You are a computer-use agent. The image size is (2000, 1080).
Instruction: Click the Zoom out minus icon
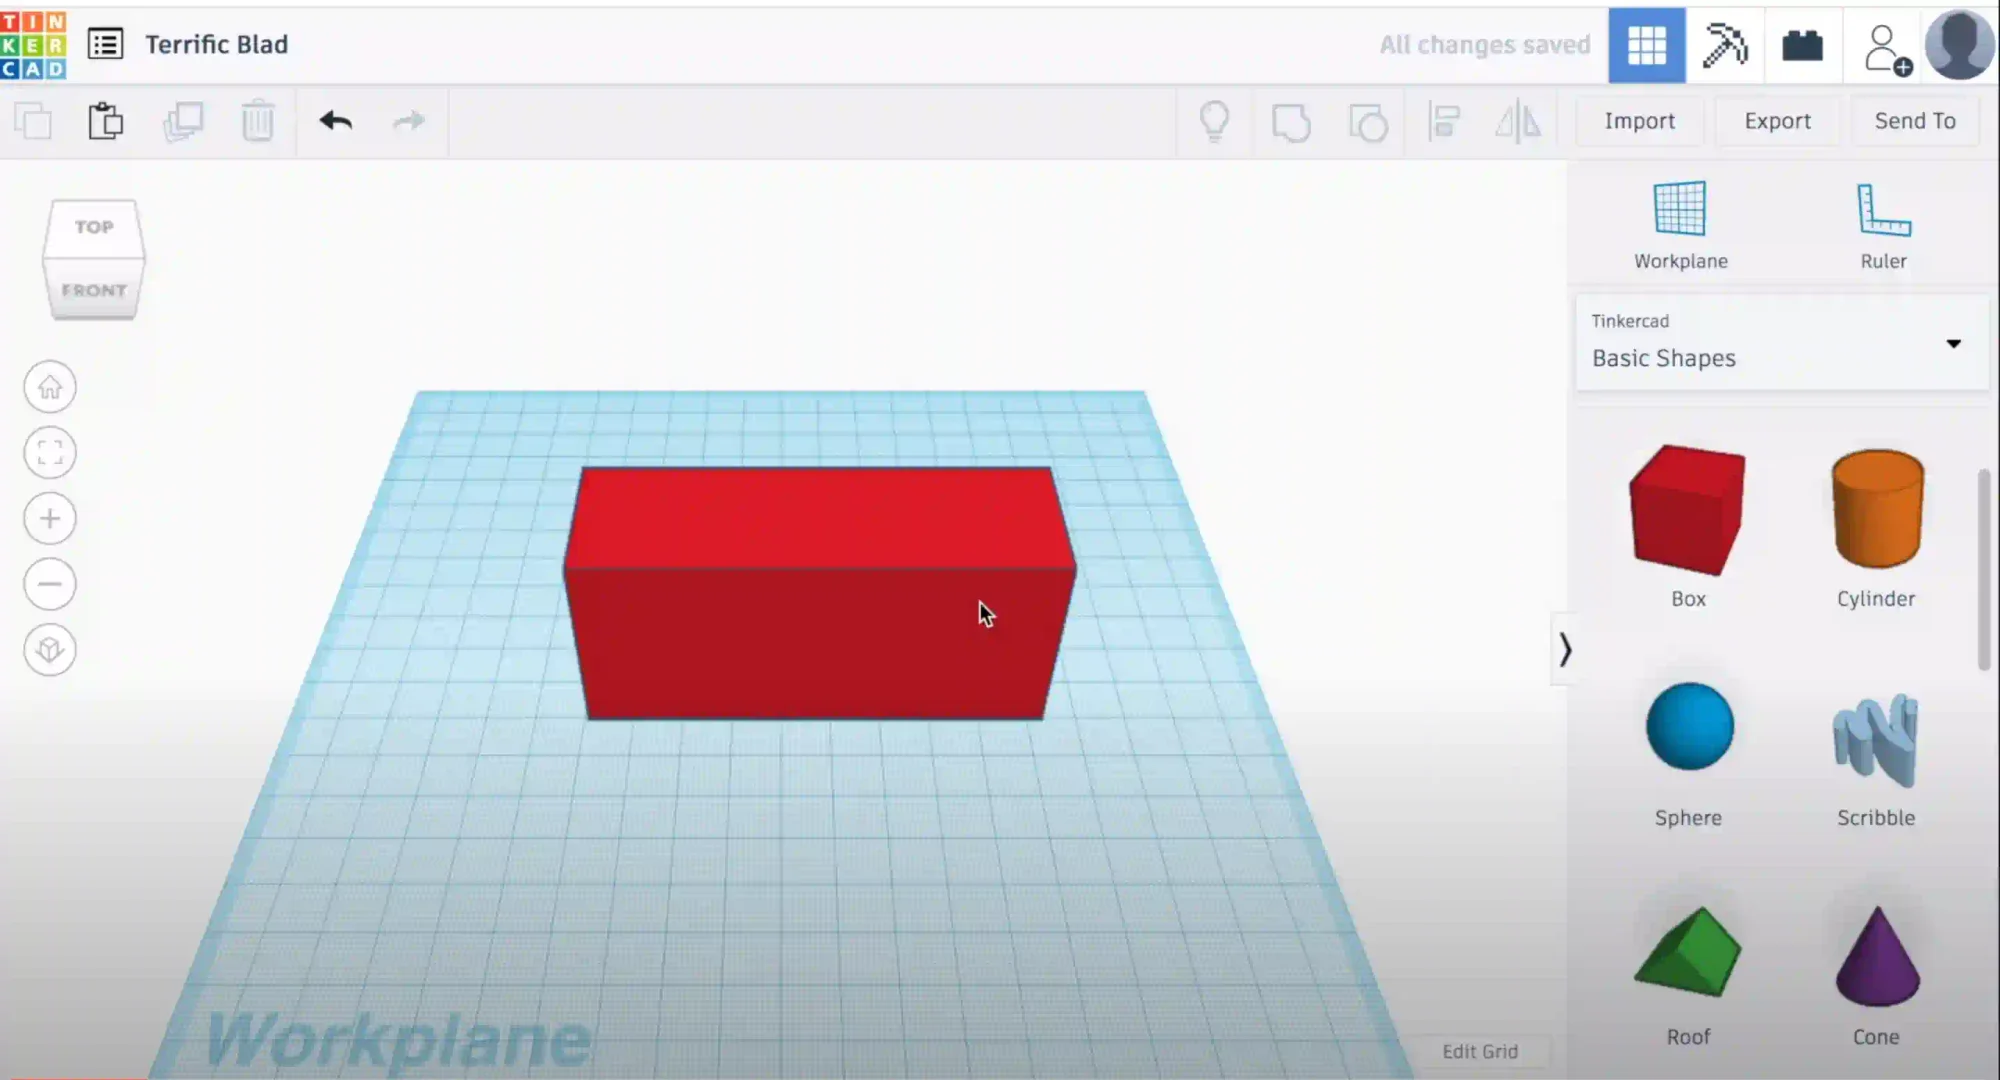click(x=50, y=584)
